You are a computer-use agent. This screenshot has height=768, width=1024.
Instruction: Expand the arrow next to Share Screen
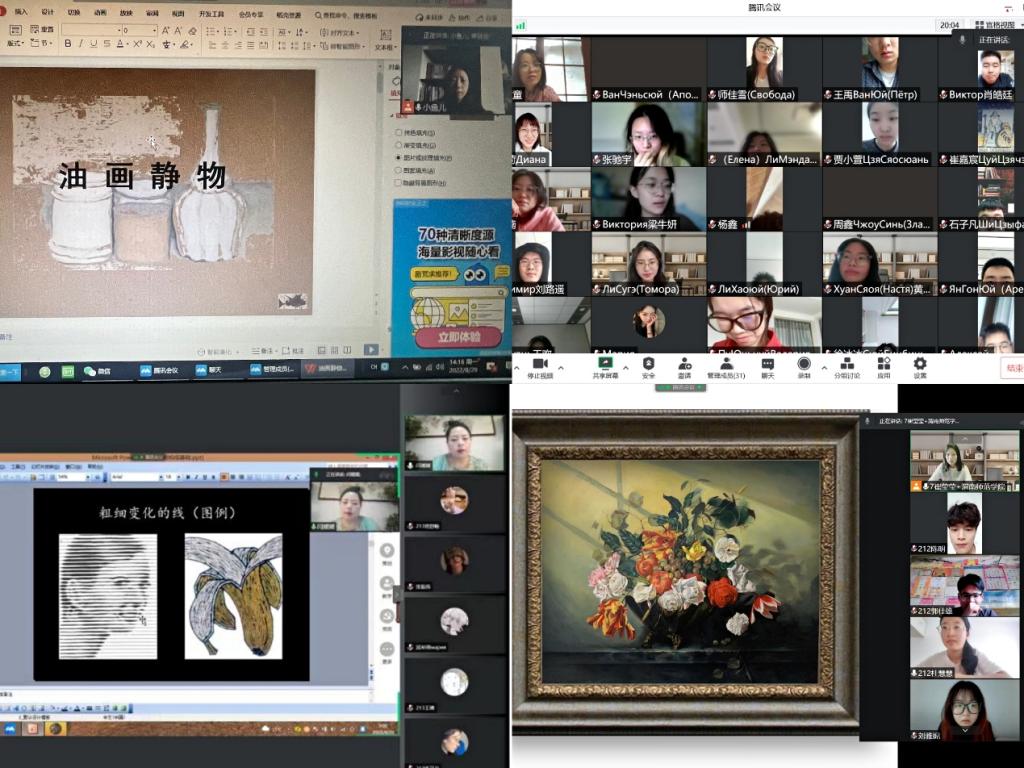(x=624, y=365)
